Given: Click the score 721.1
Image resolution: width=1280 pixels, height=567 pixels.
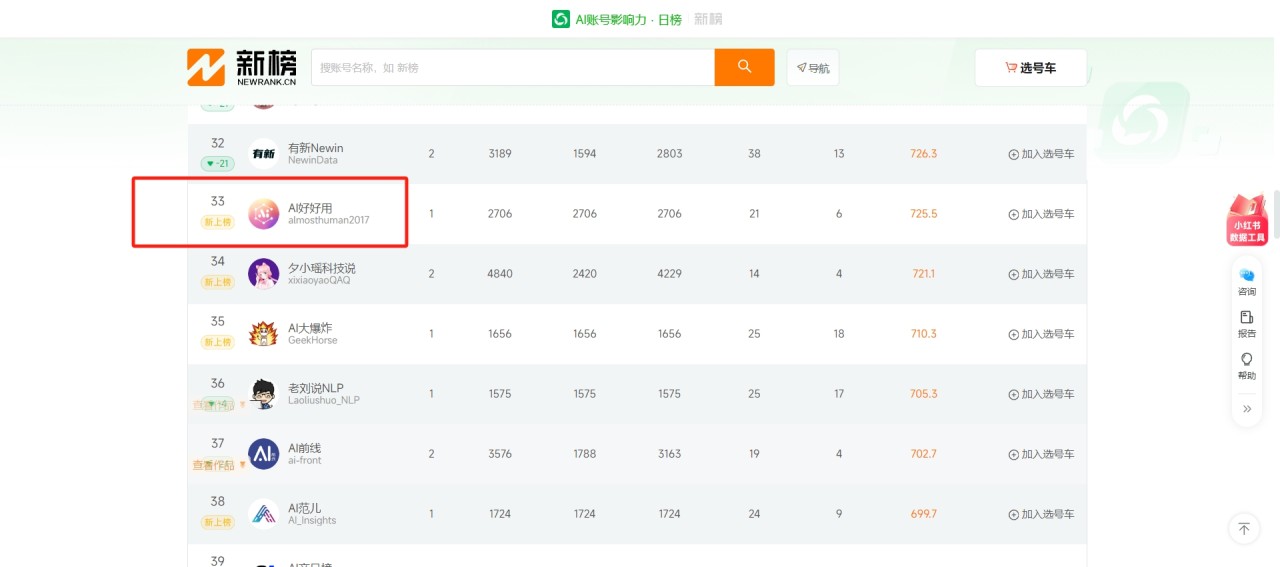Looking at the screenshot, I should 923,274.
